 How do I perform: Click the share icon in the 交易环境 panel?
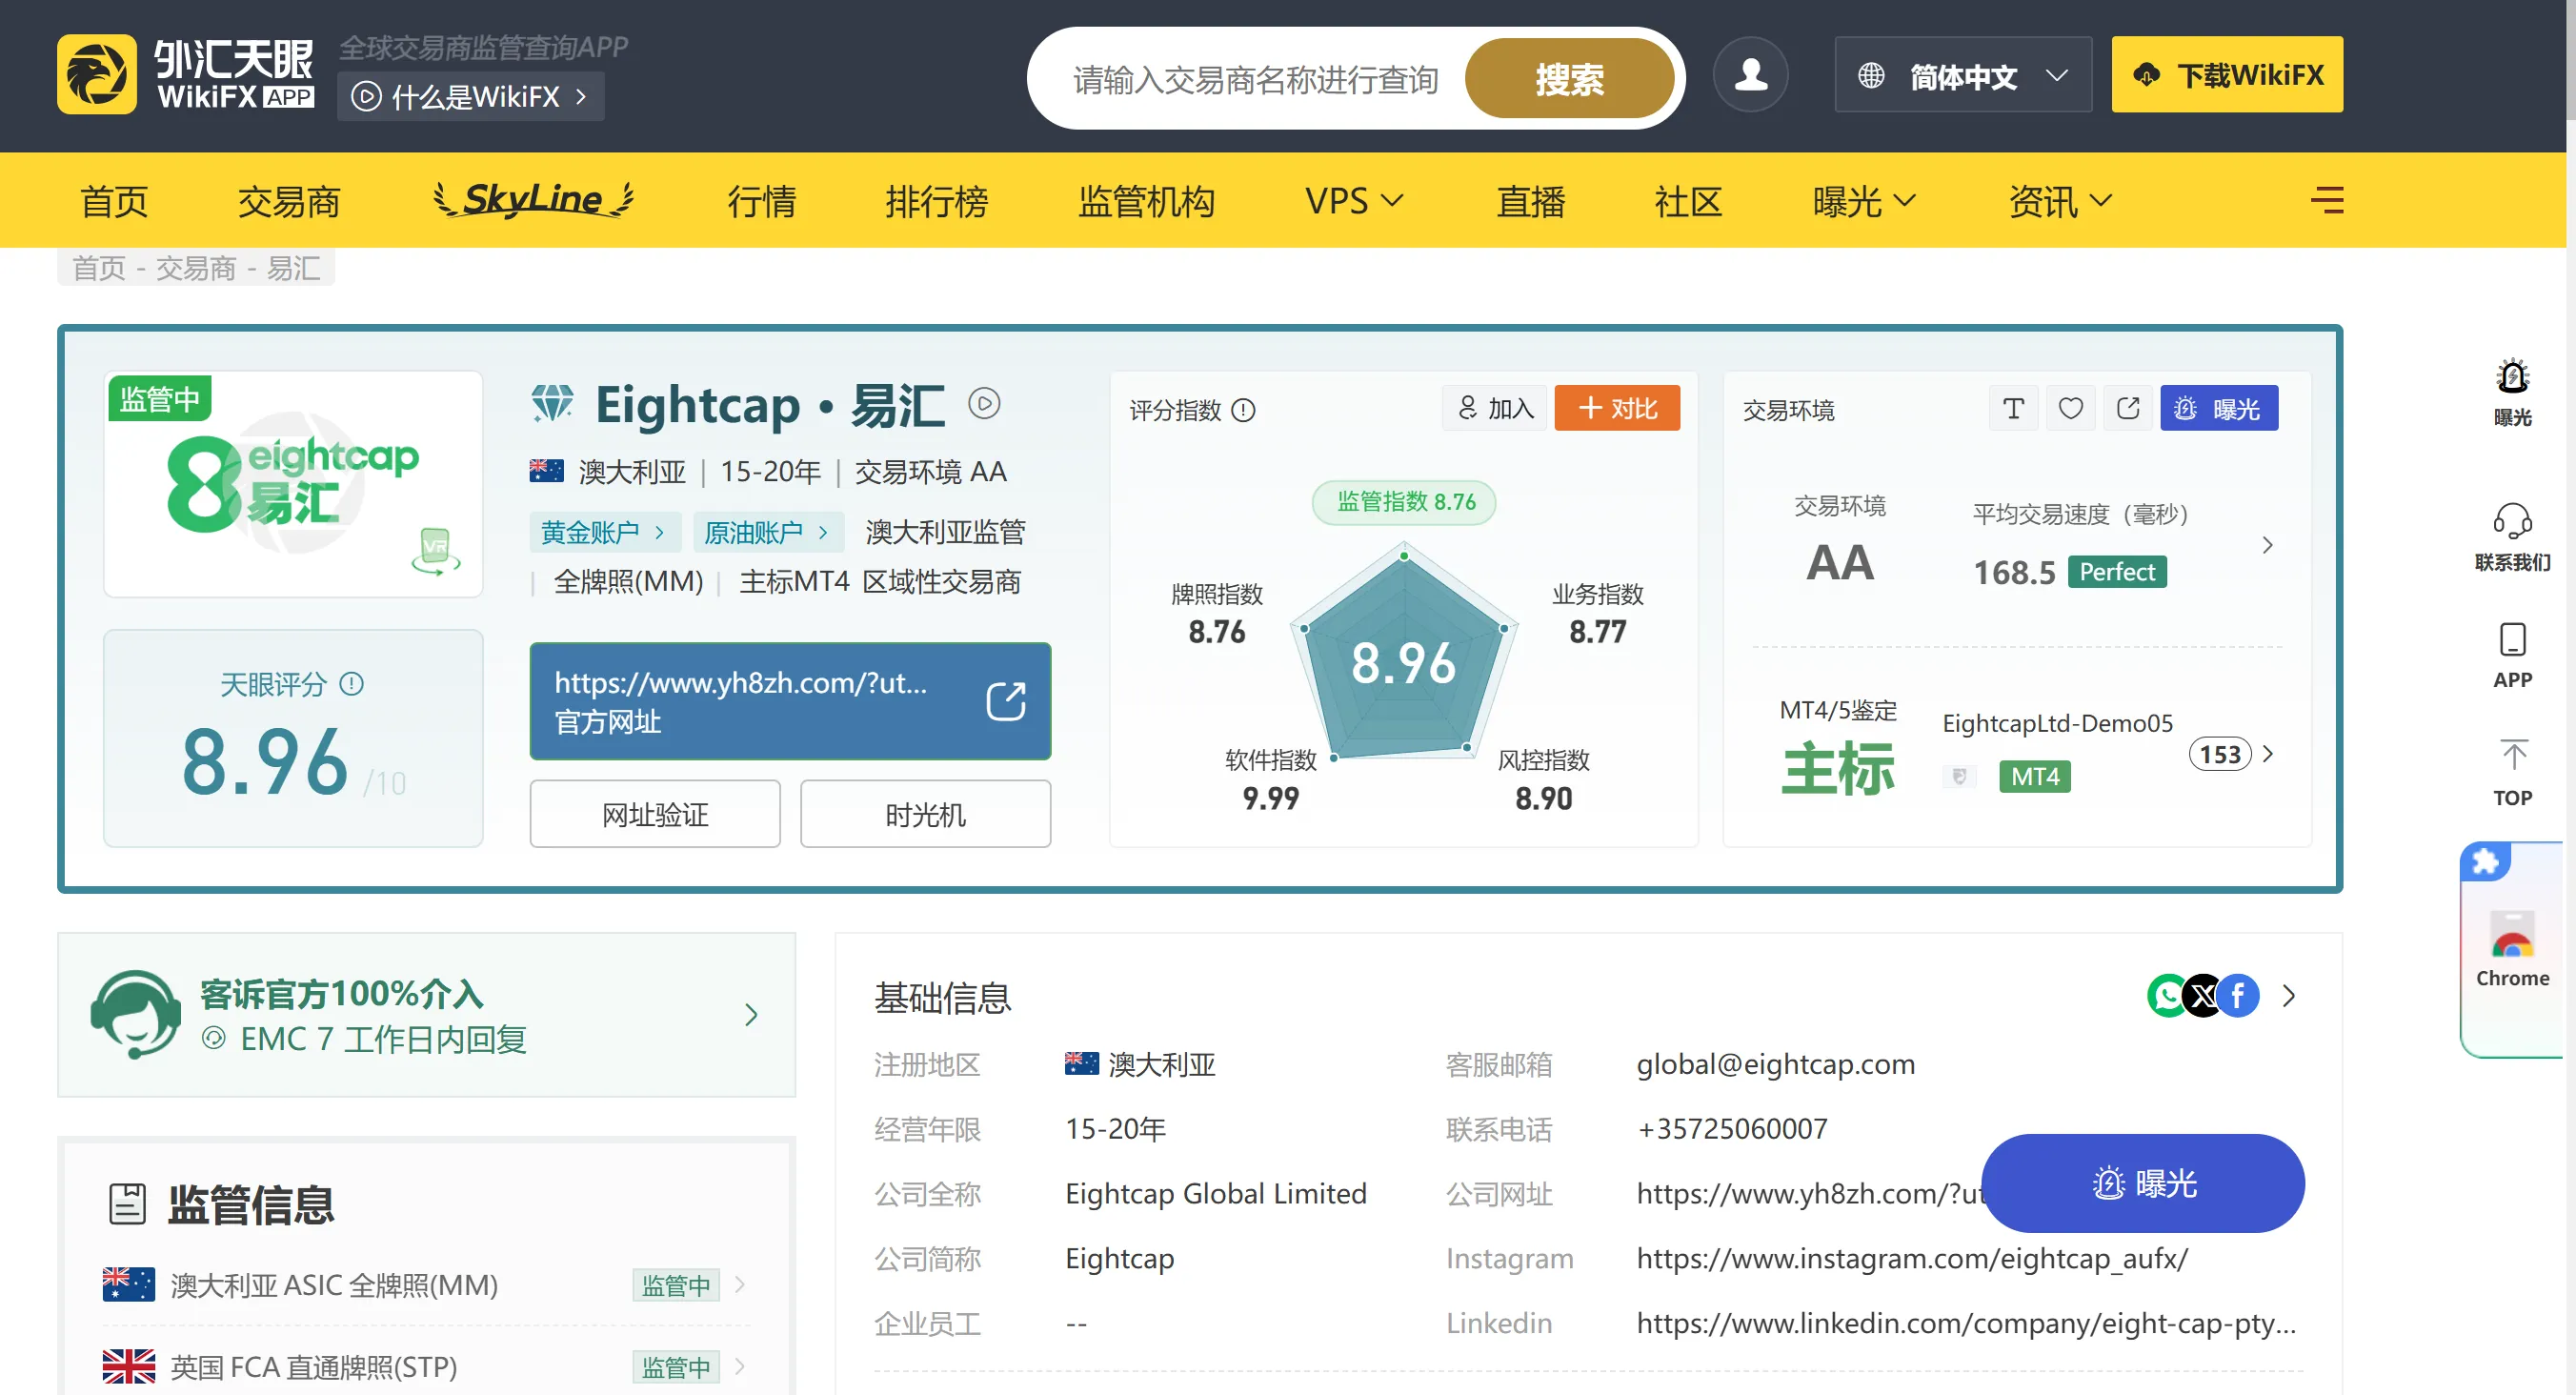(2127, 408)
